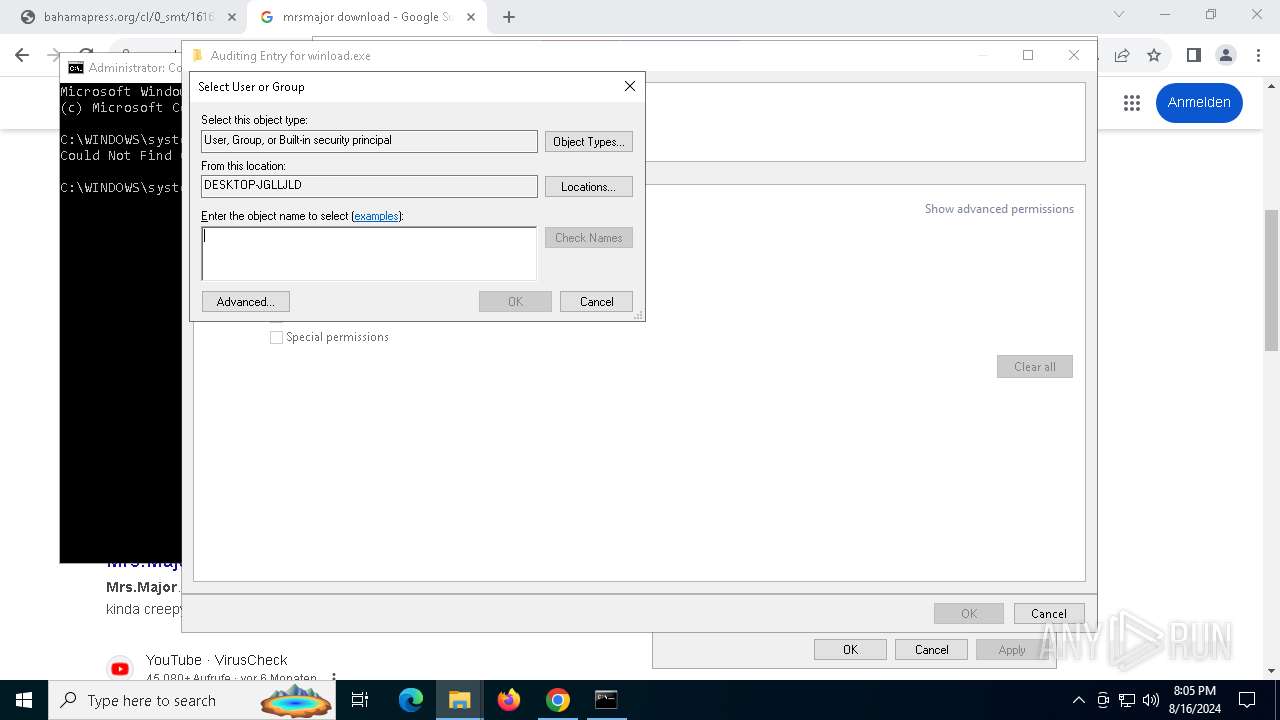The width and height of the screenshot is (1280, 720).
Task: Click Administrator Command Prompt title bar
Action: [x=123, y=68]
